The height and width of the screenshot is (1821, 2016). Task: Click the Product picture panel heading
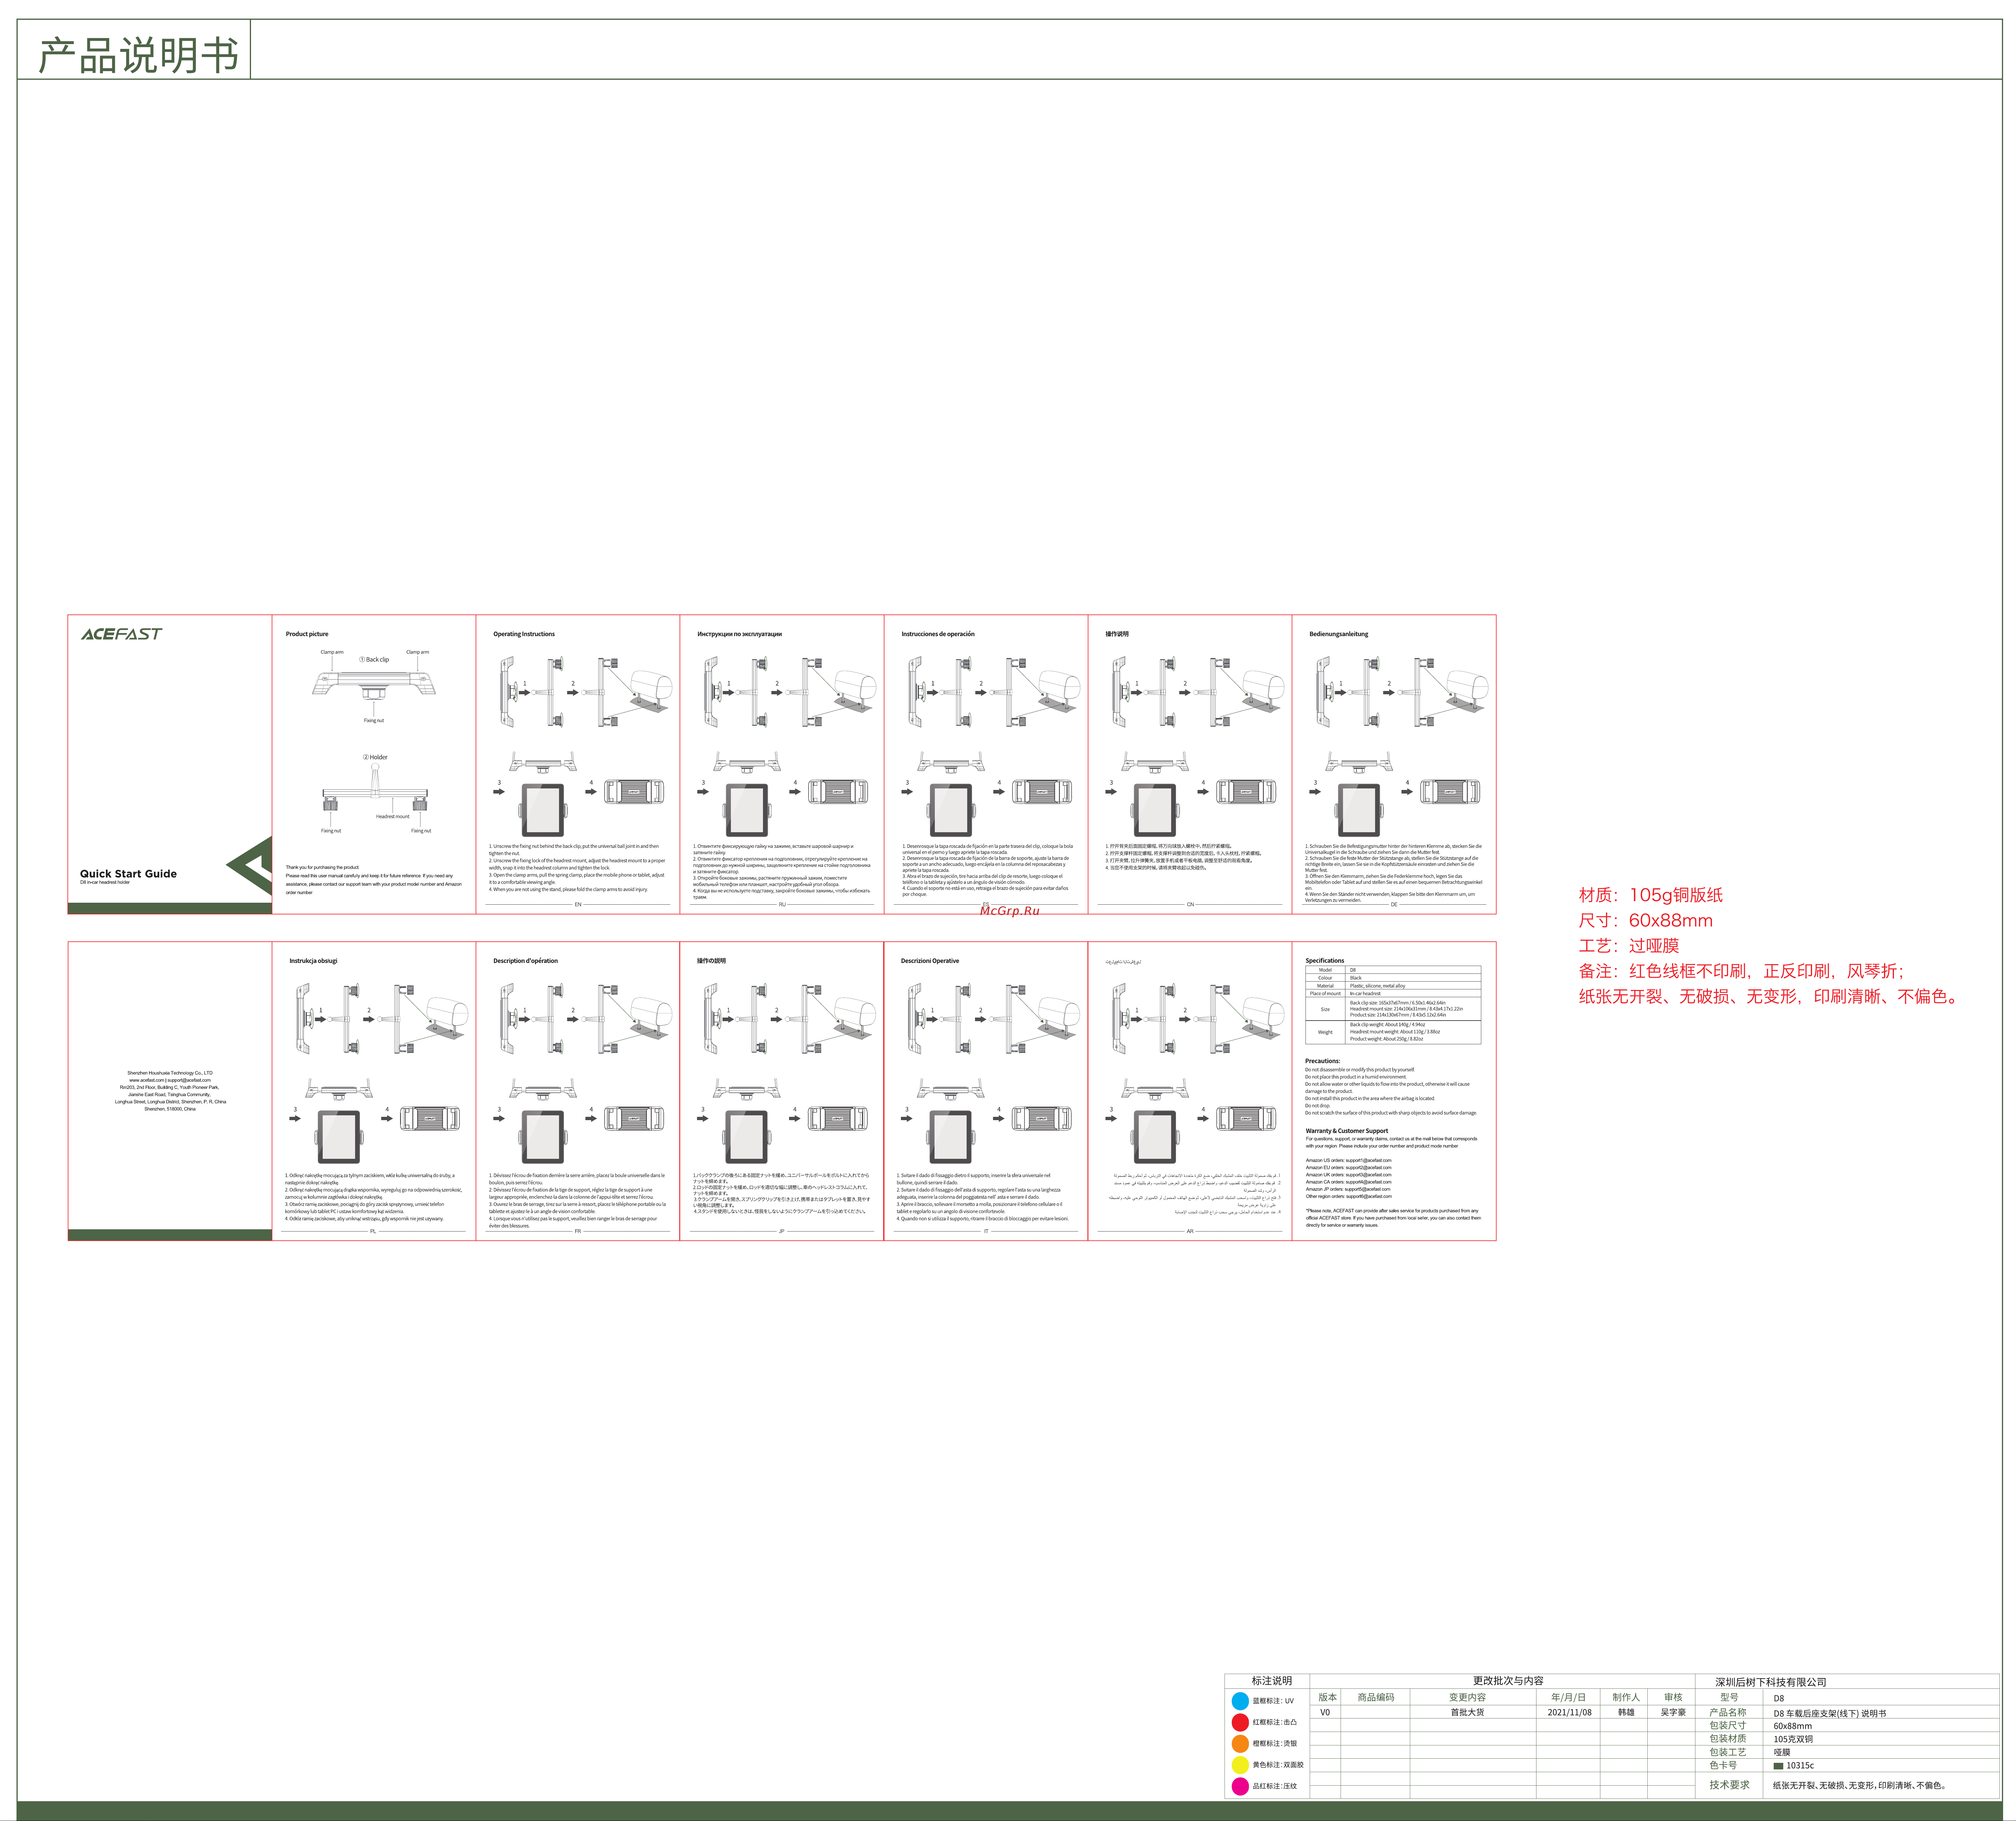307,634
